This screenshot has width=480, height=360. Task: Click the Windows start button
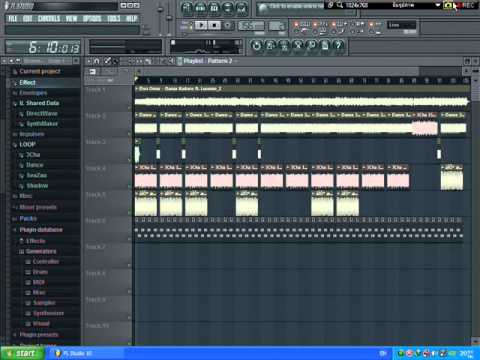coord(22,353)
